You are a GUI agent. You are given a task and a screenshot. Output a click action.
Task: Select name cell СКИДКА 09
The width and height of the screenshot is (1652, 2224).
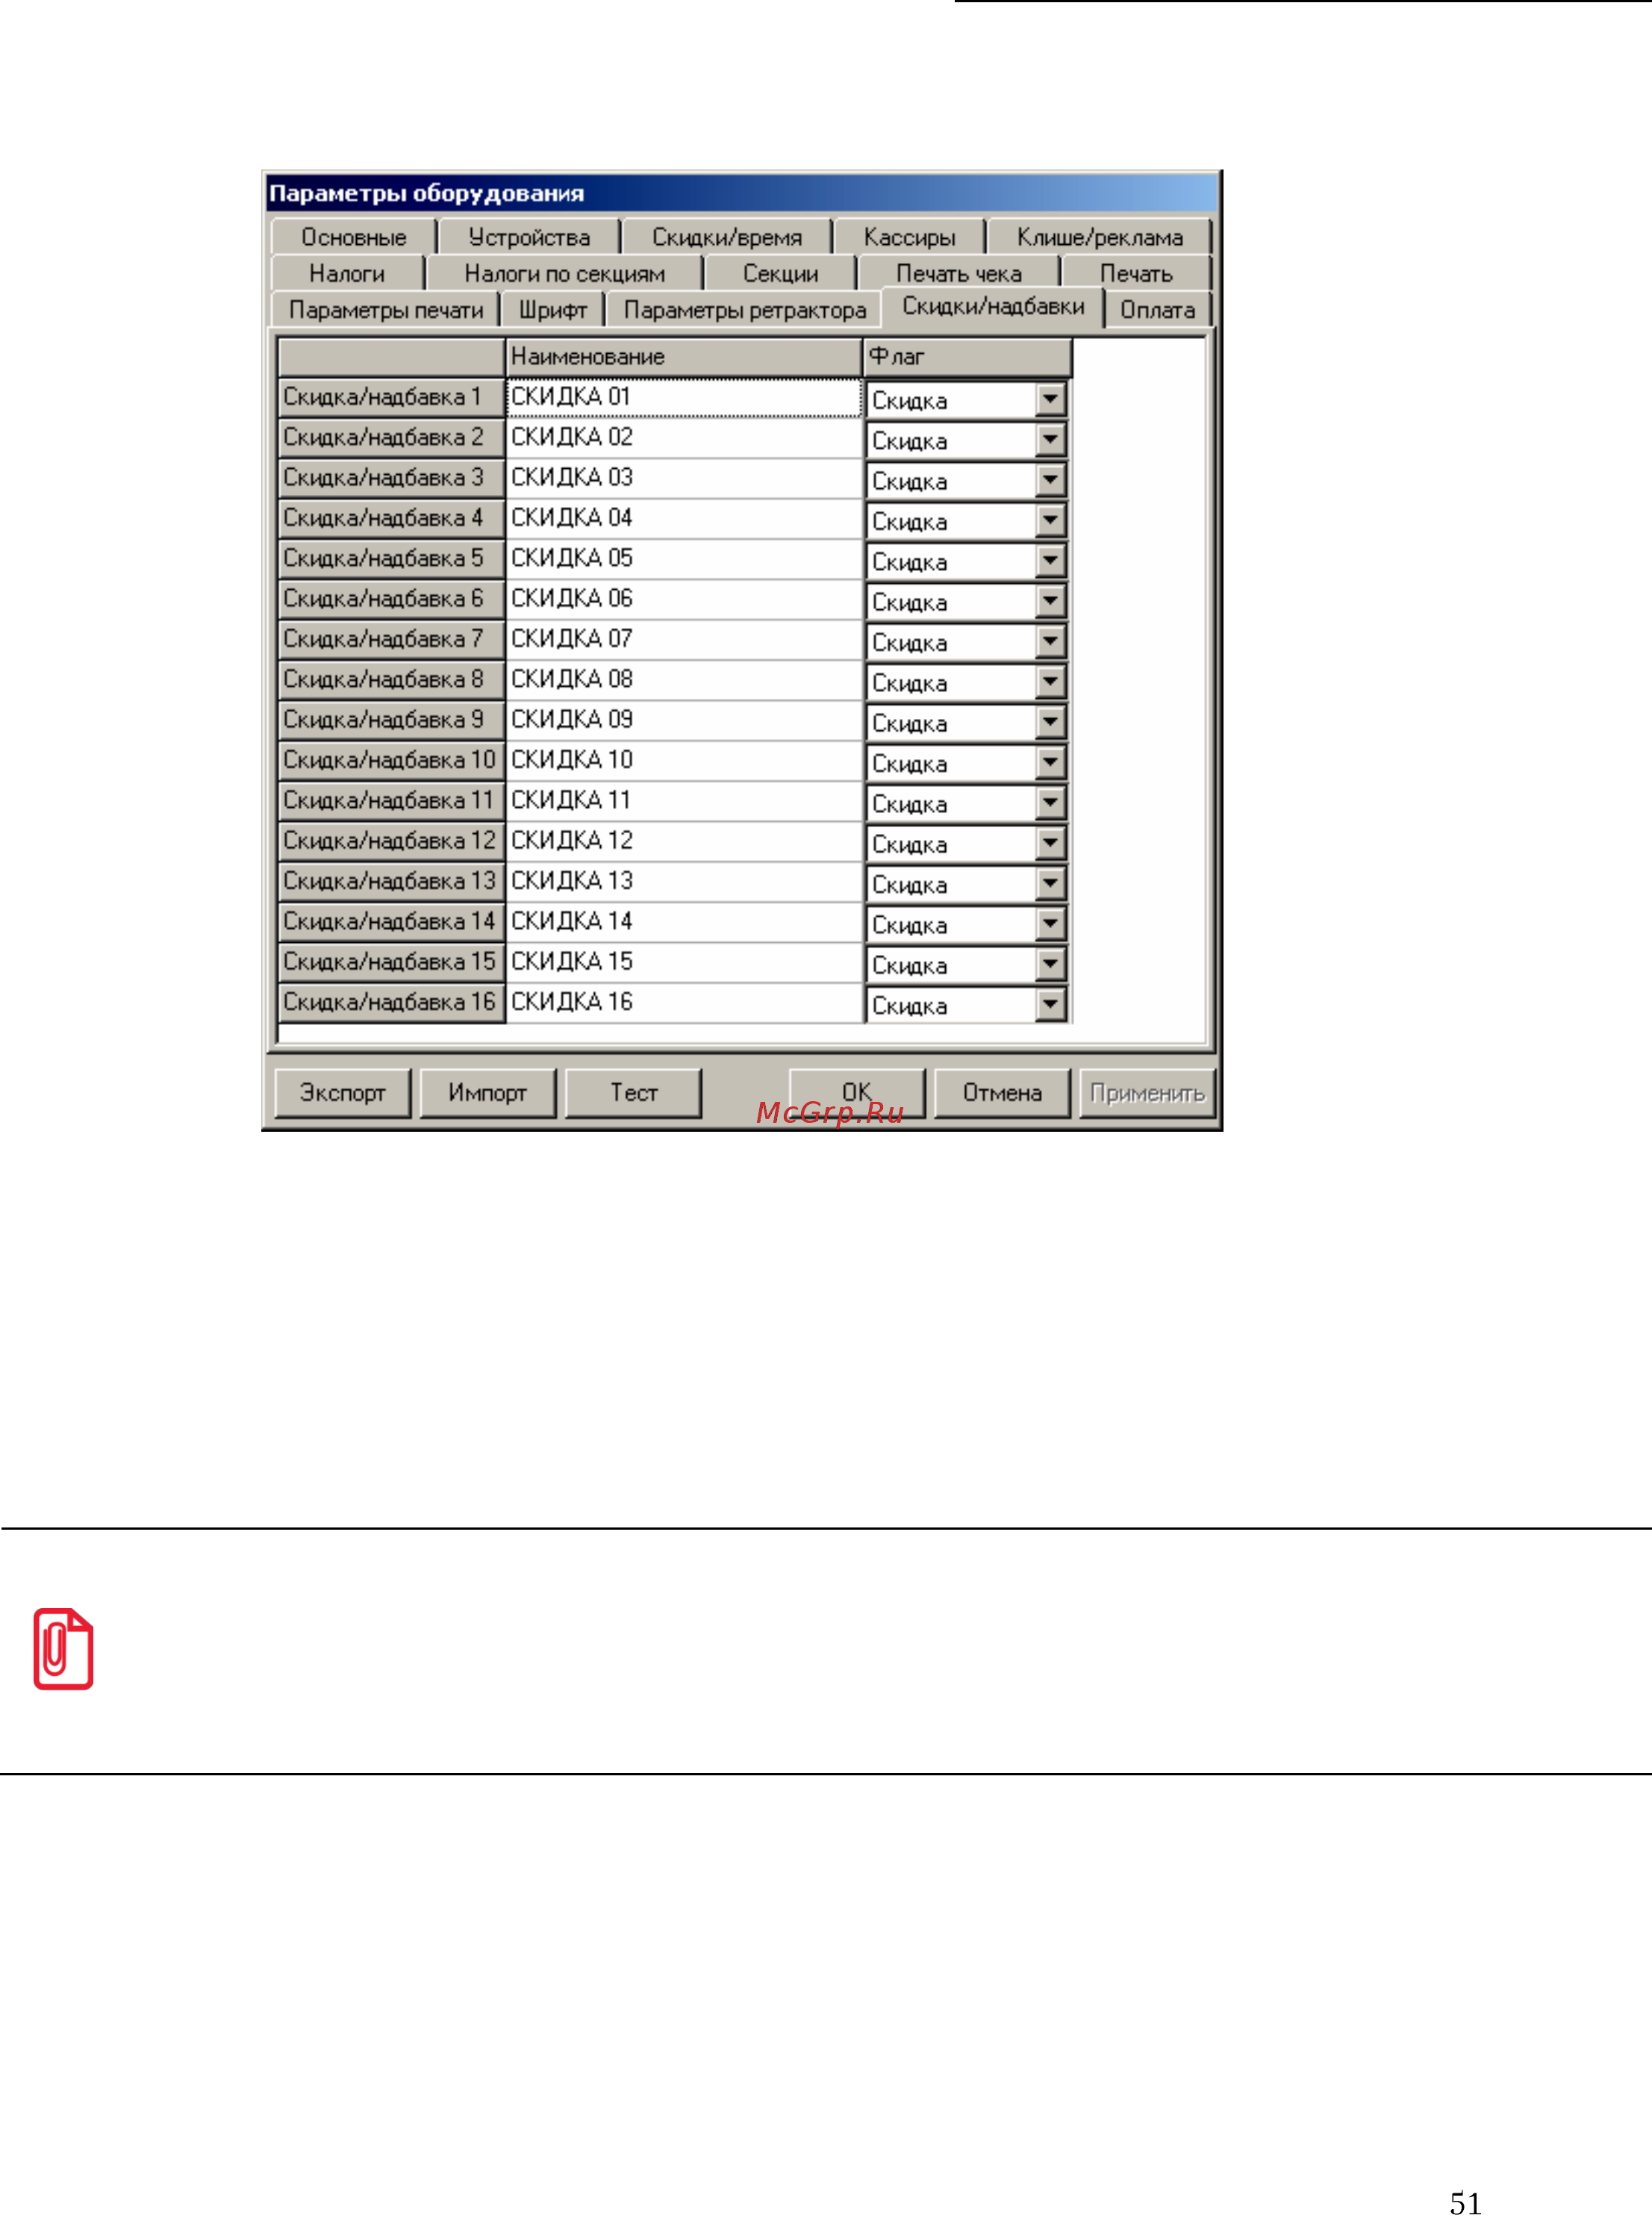tap(684, 720)
